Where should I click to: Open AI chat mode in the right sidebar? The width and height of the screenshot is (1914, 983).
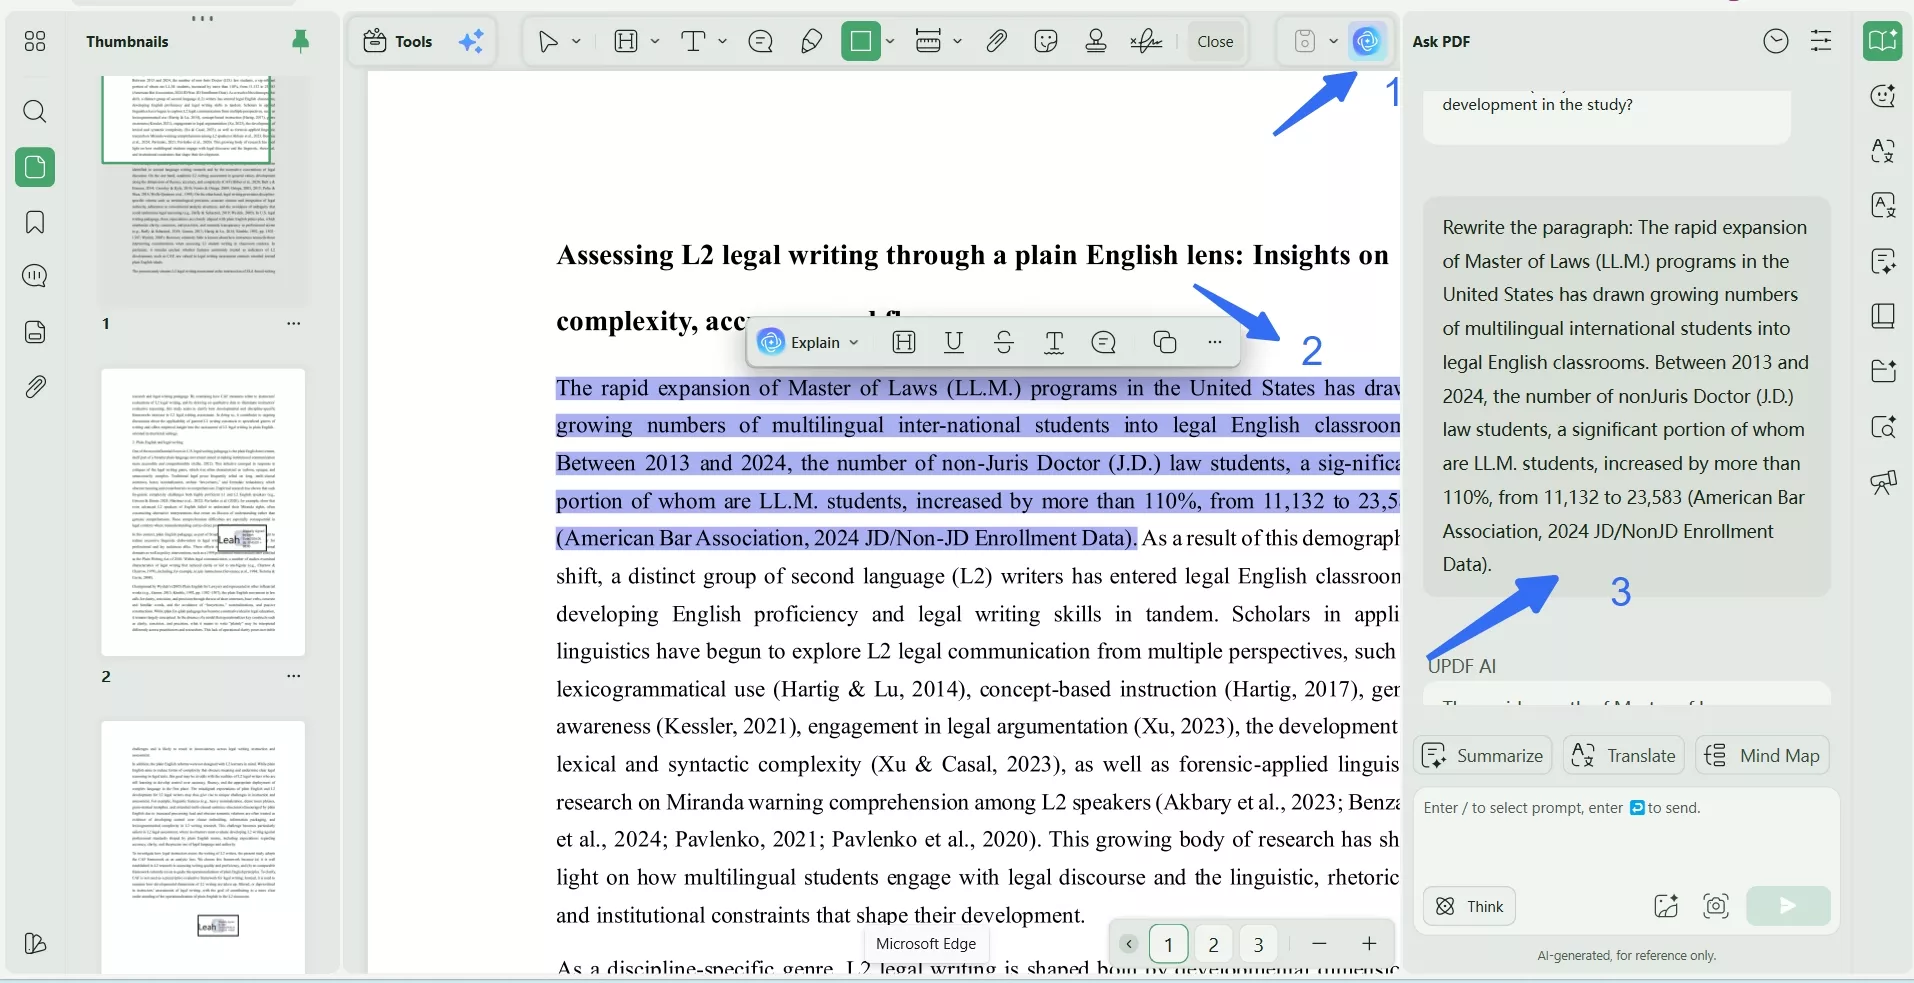click(x=1883, y=96)
